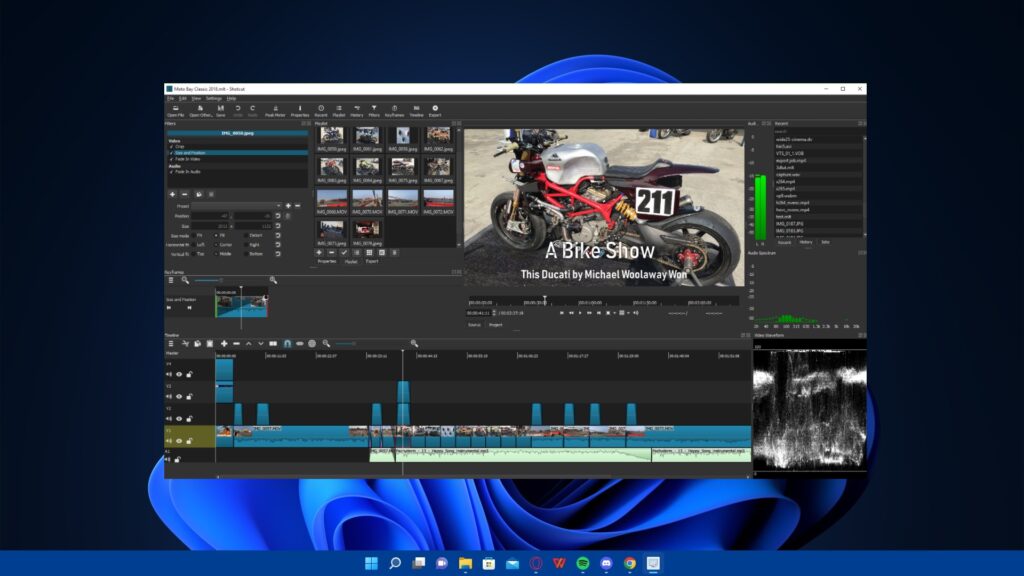1024x576 pixels.
Task: Click the playlist update checkmark icon
Action: [344, 253]
